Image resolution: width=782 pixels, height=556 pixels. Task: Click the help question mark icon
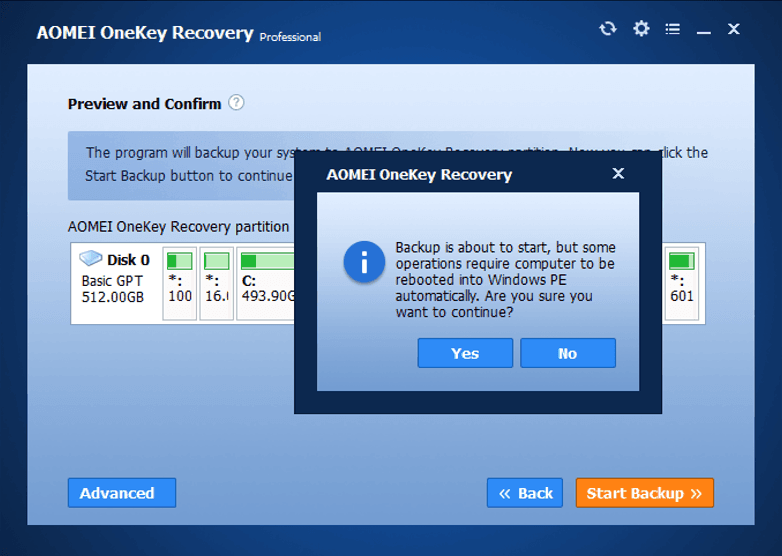(236, 103)
